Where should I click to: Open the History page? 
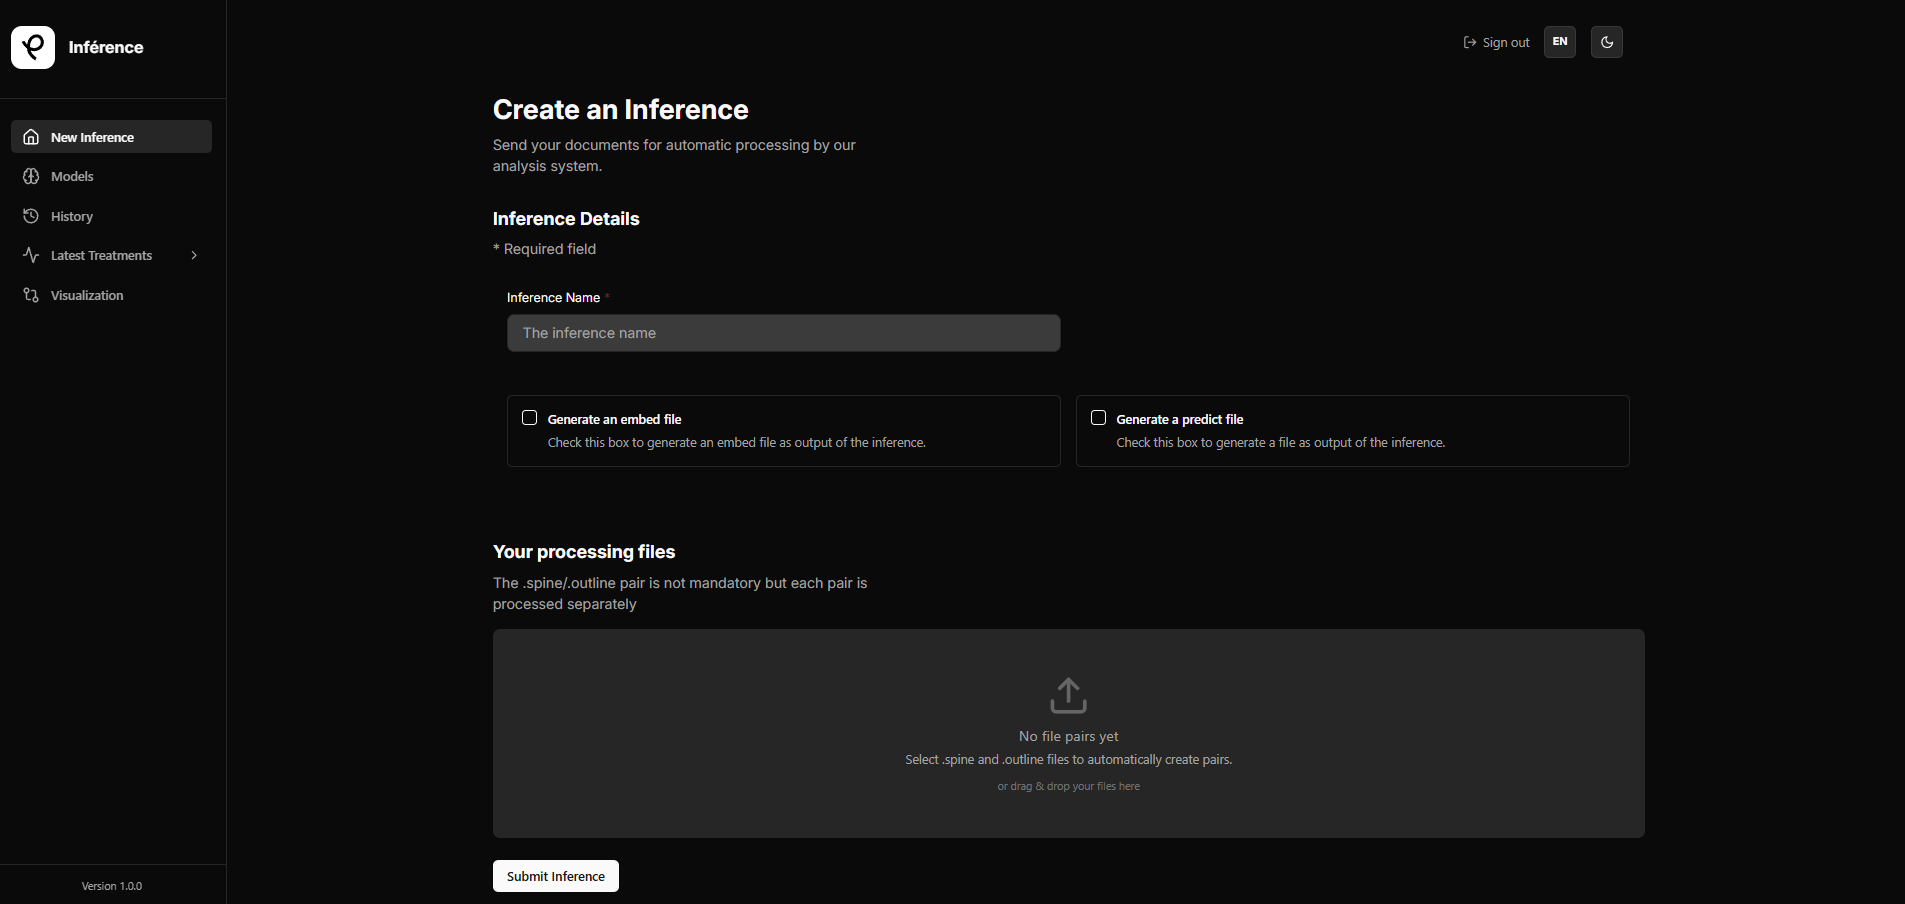click(111, 216)
